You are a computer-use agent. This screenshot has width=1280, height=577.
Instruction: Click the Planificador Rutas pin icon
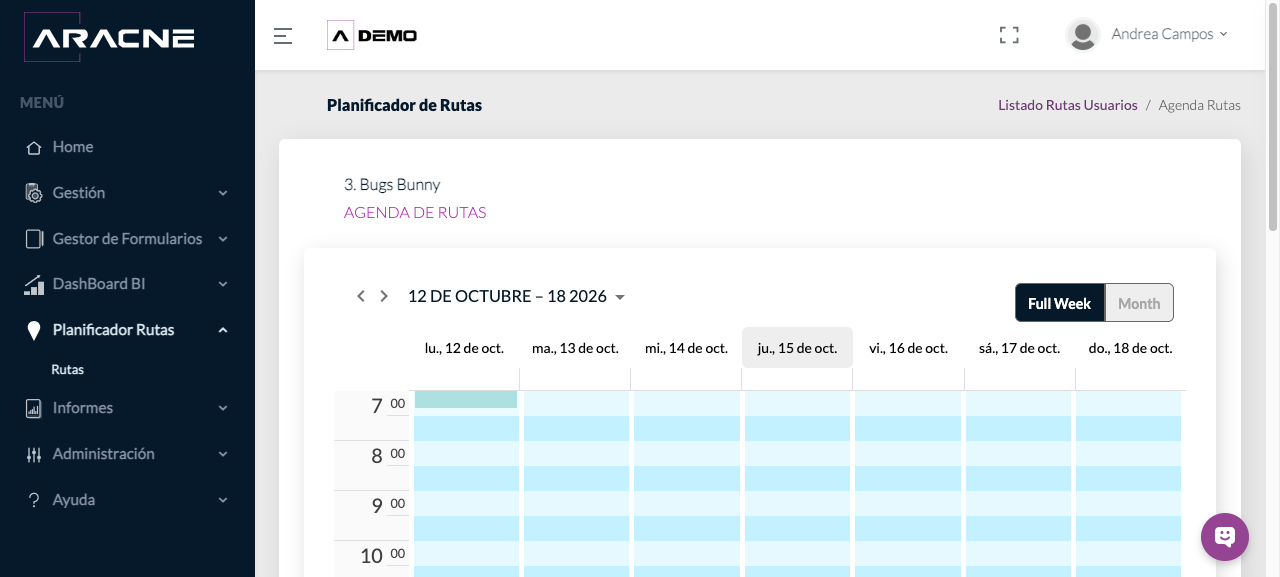point(34,330)
